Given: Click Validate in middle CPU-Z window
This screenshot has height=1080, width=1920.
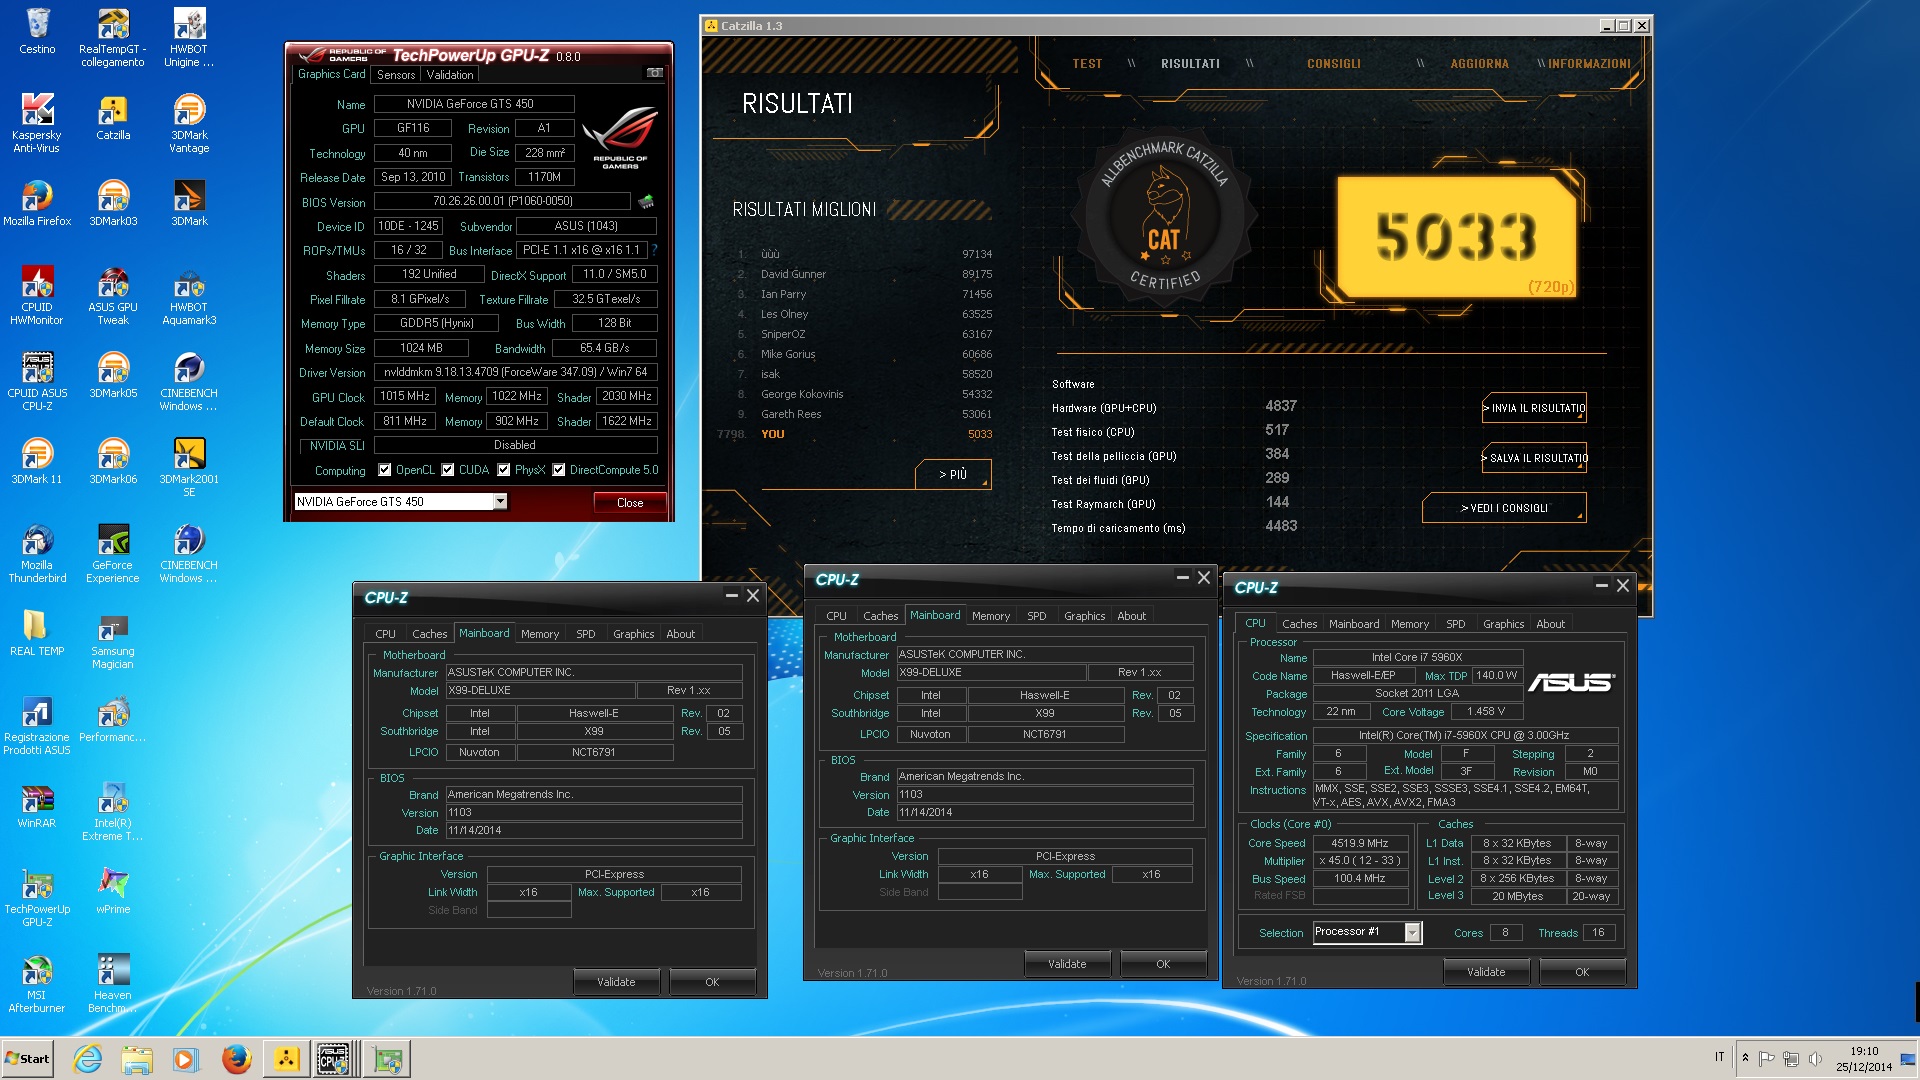Looking at the screenshot, I should pos(1067,964).
